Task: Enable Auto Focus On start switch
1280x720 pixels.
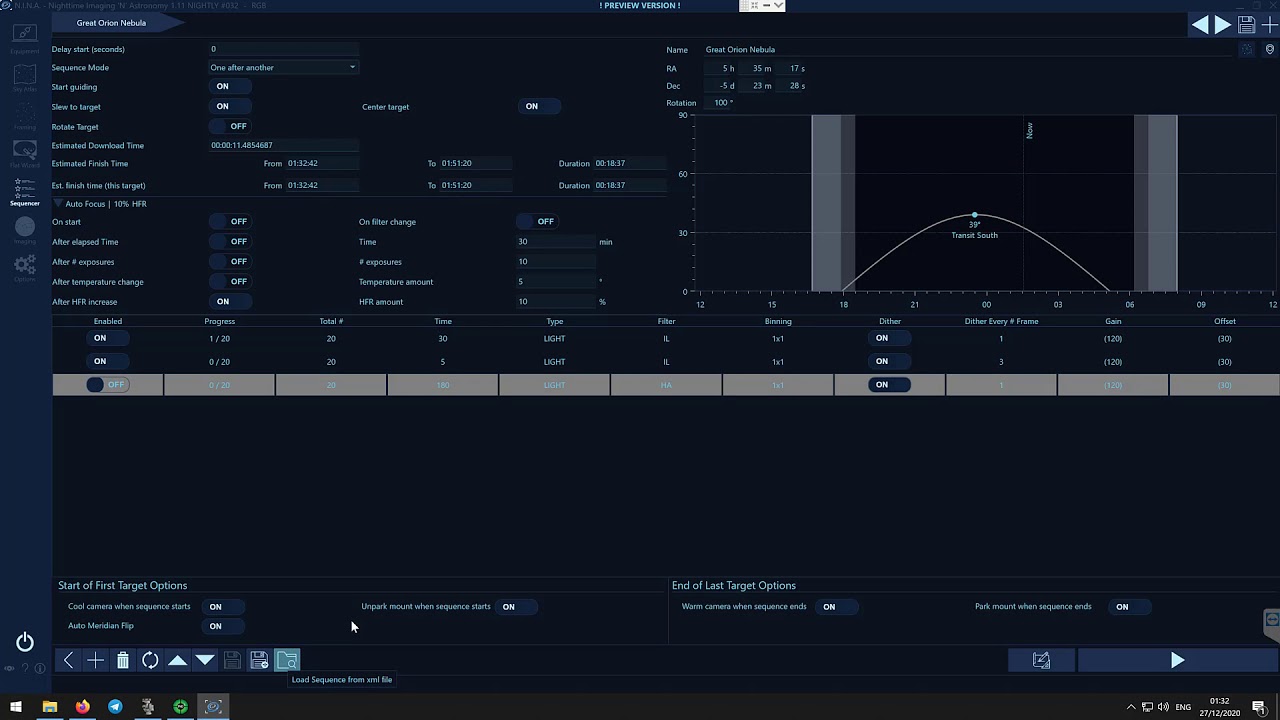Action: [229, 221]
